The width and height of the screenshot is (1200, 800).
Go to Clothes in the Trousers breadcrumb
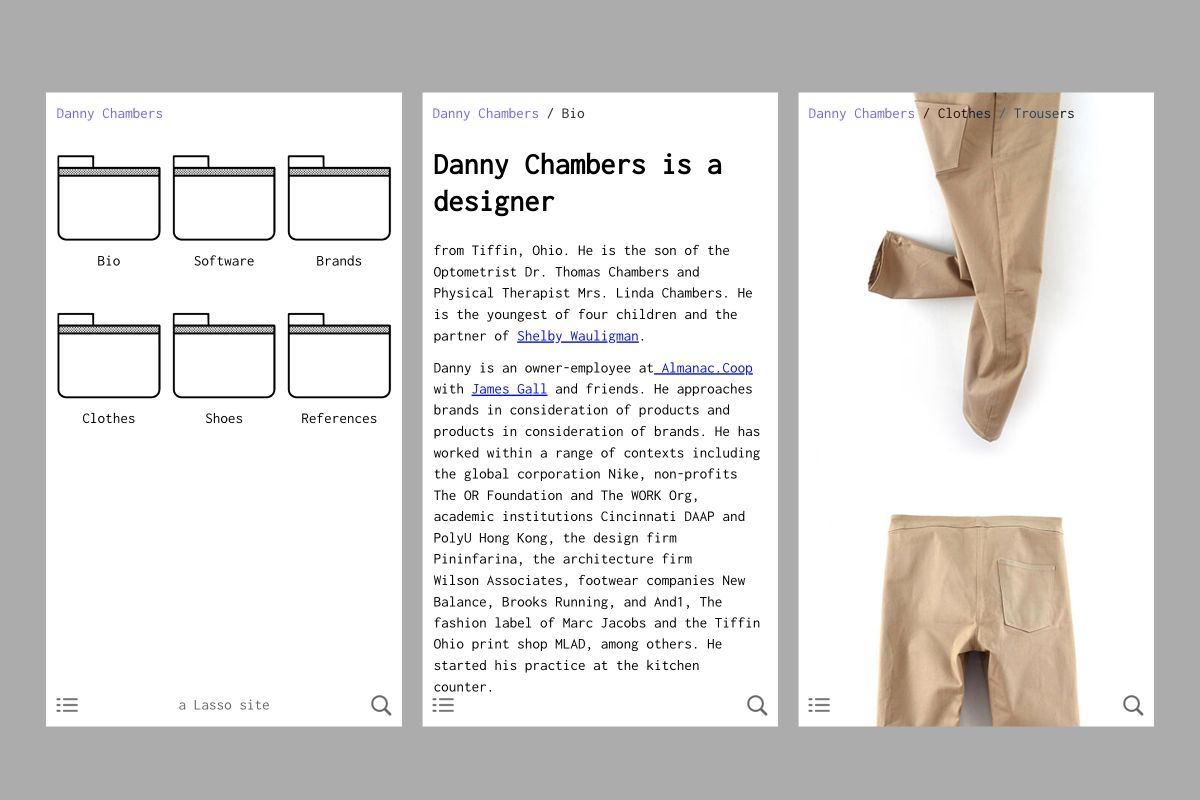point(964,113)
